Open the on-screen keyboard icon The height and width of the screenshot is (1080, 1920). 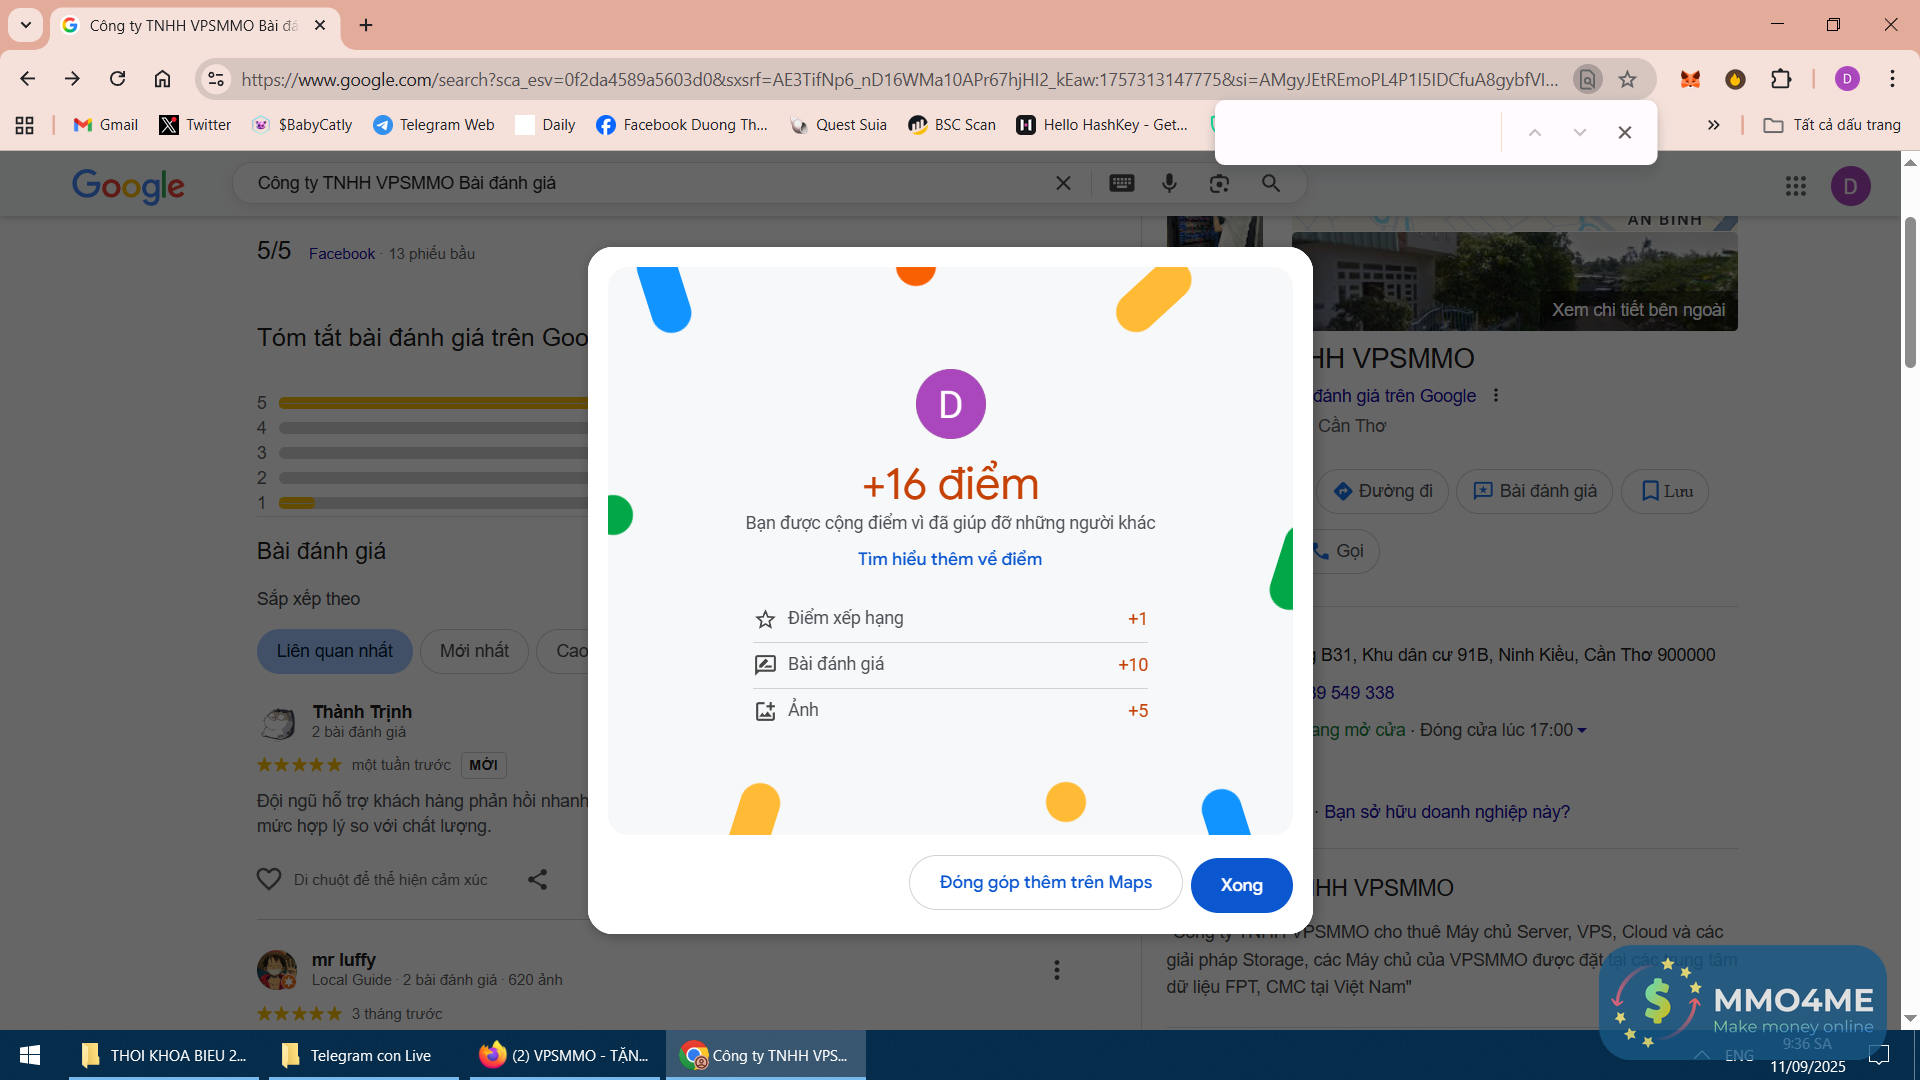[x=1121, y=183]
